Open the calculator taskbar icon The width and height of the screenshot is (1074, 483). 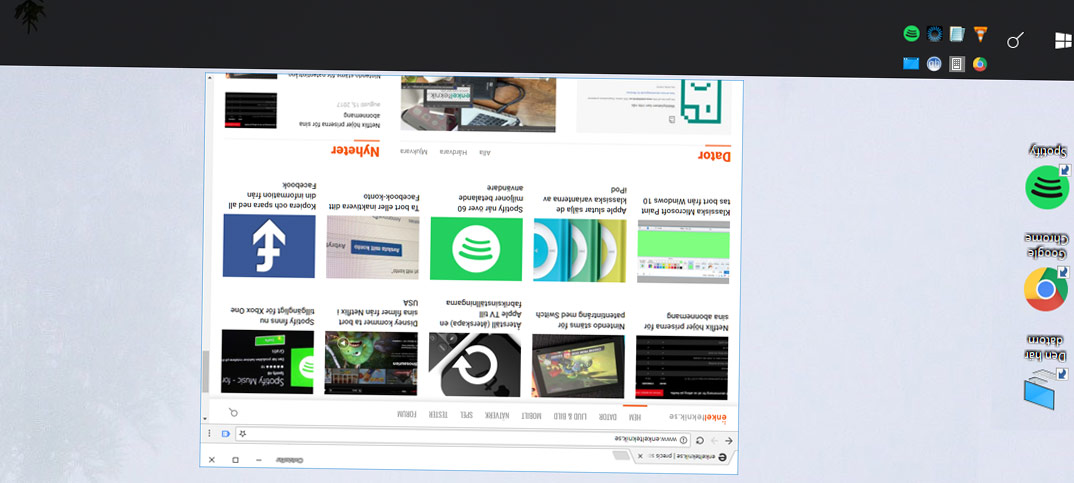tap(957, 64)
